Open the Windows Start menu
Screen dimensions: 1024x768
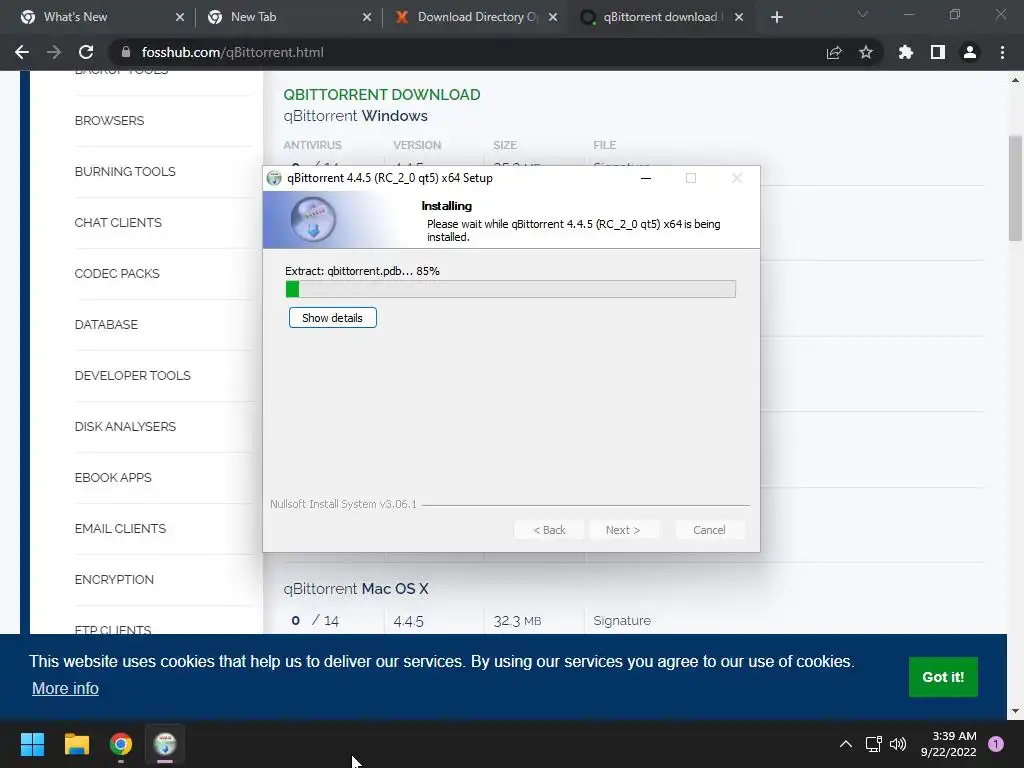click(32, 744)
